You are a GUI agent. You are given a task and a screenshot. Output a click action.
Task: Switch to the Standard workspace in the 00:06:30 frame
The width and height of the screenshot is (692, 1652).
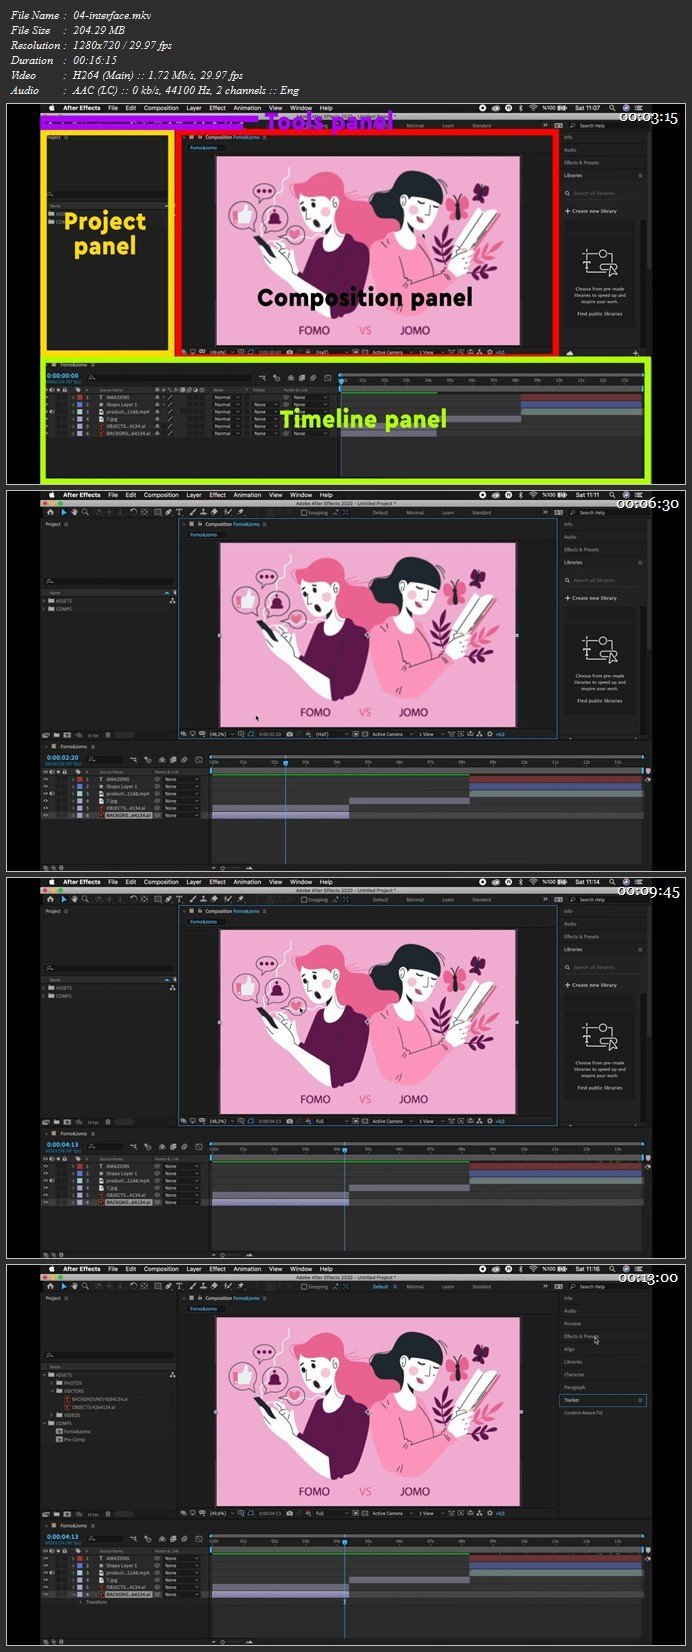pos(481,513)
